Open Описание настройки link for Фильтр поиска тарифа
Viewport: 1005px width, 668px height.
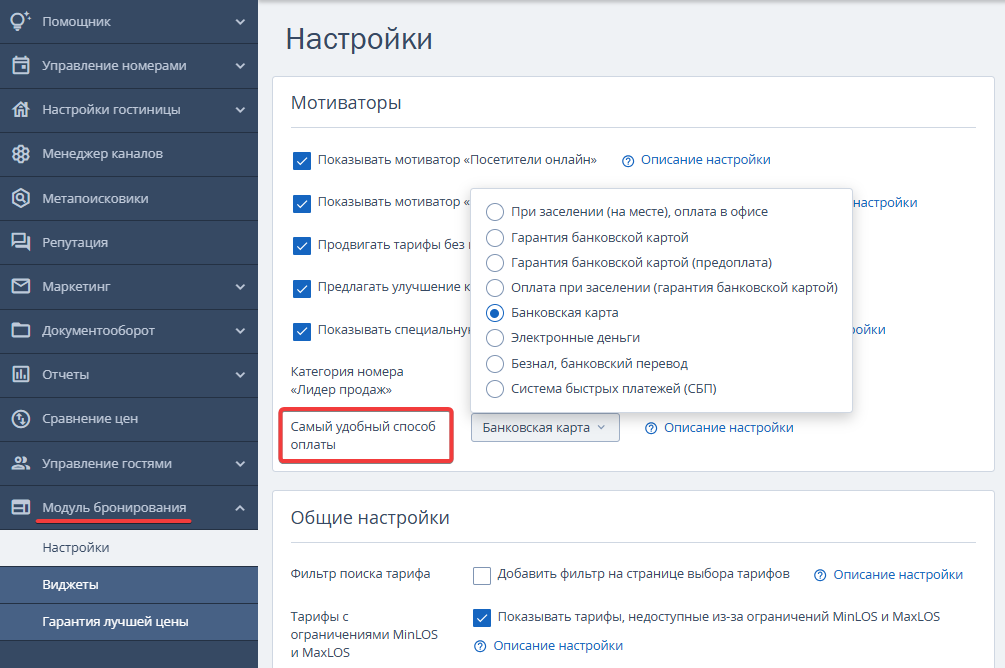[x=898, y=575]
